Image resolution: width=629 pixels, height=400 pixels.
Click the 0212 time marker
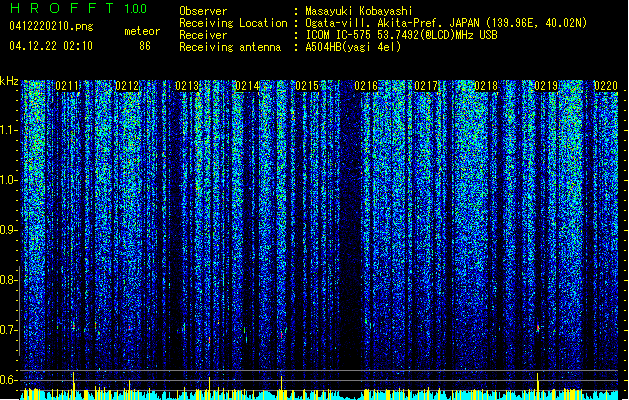127,86
